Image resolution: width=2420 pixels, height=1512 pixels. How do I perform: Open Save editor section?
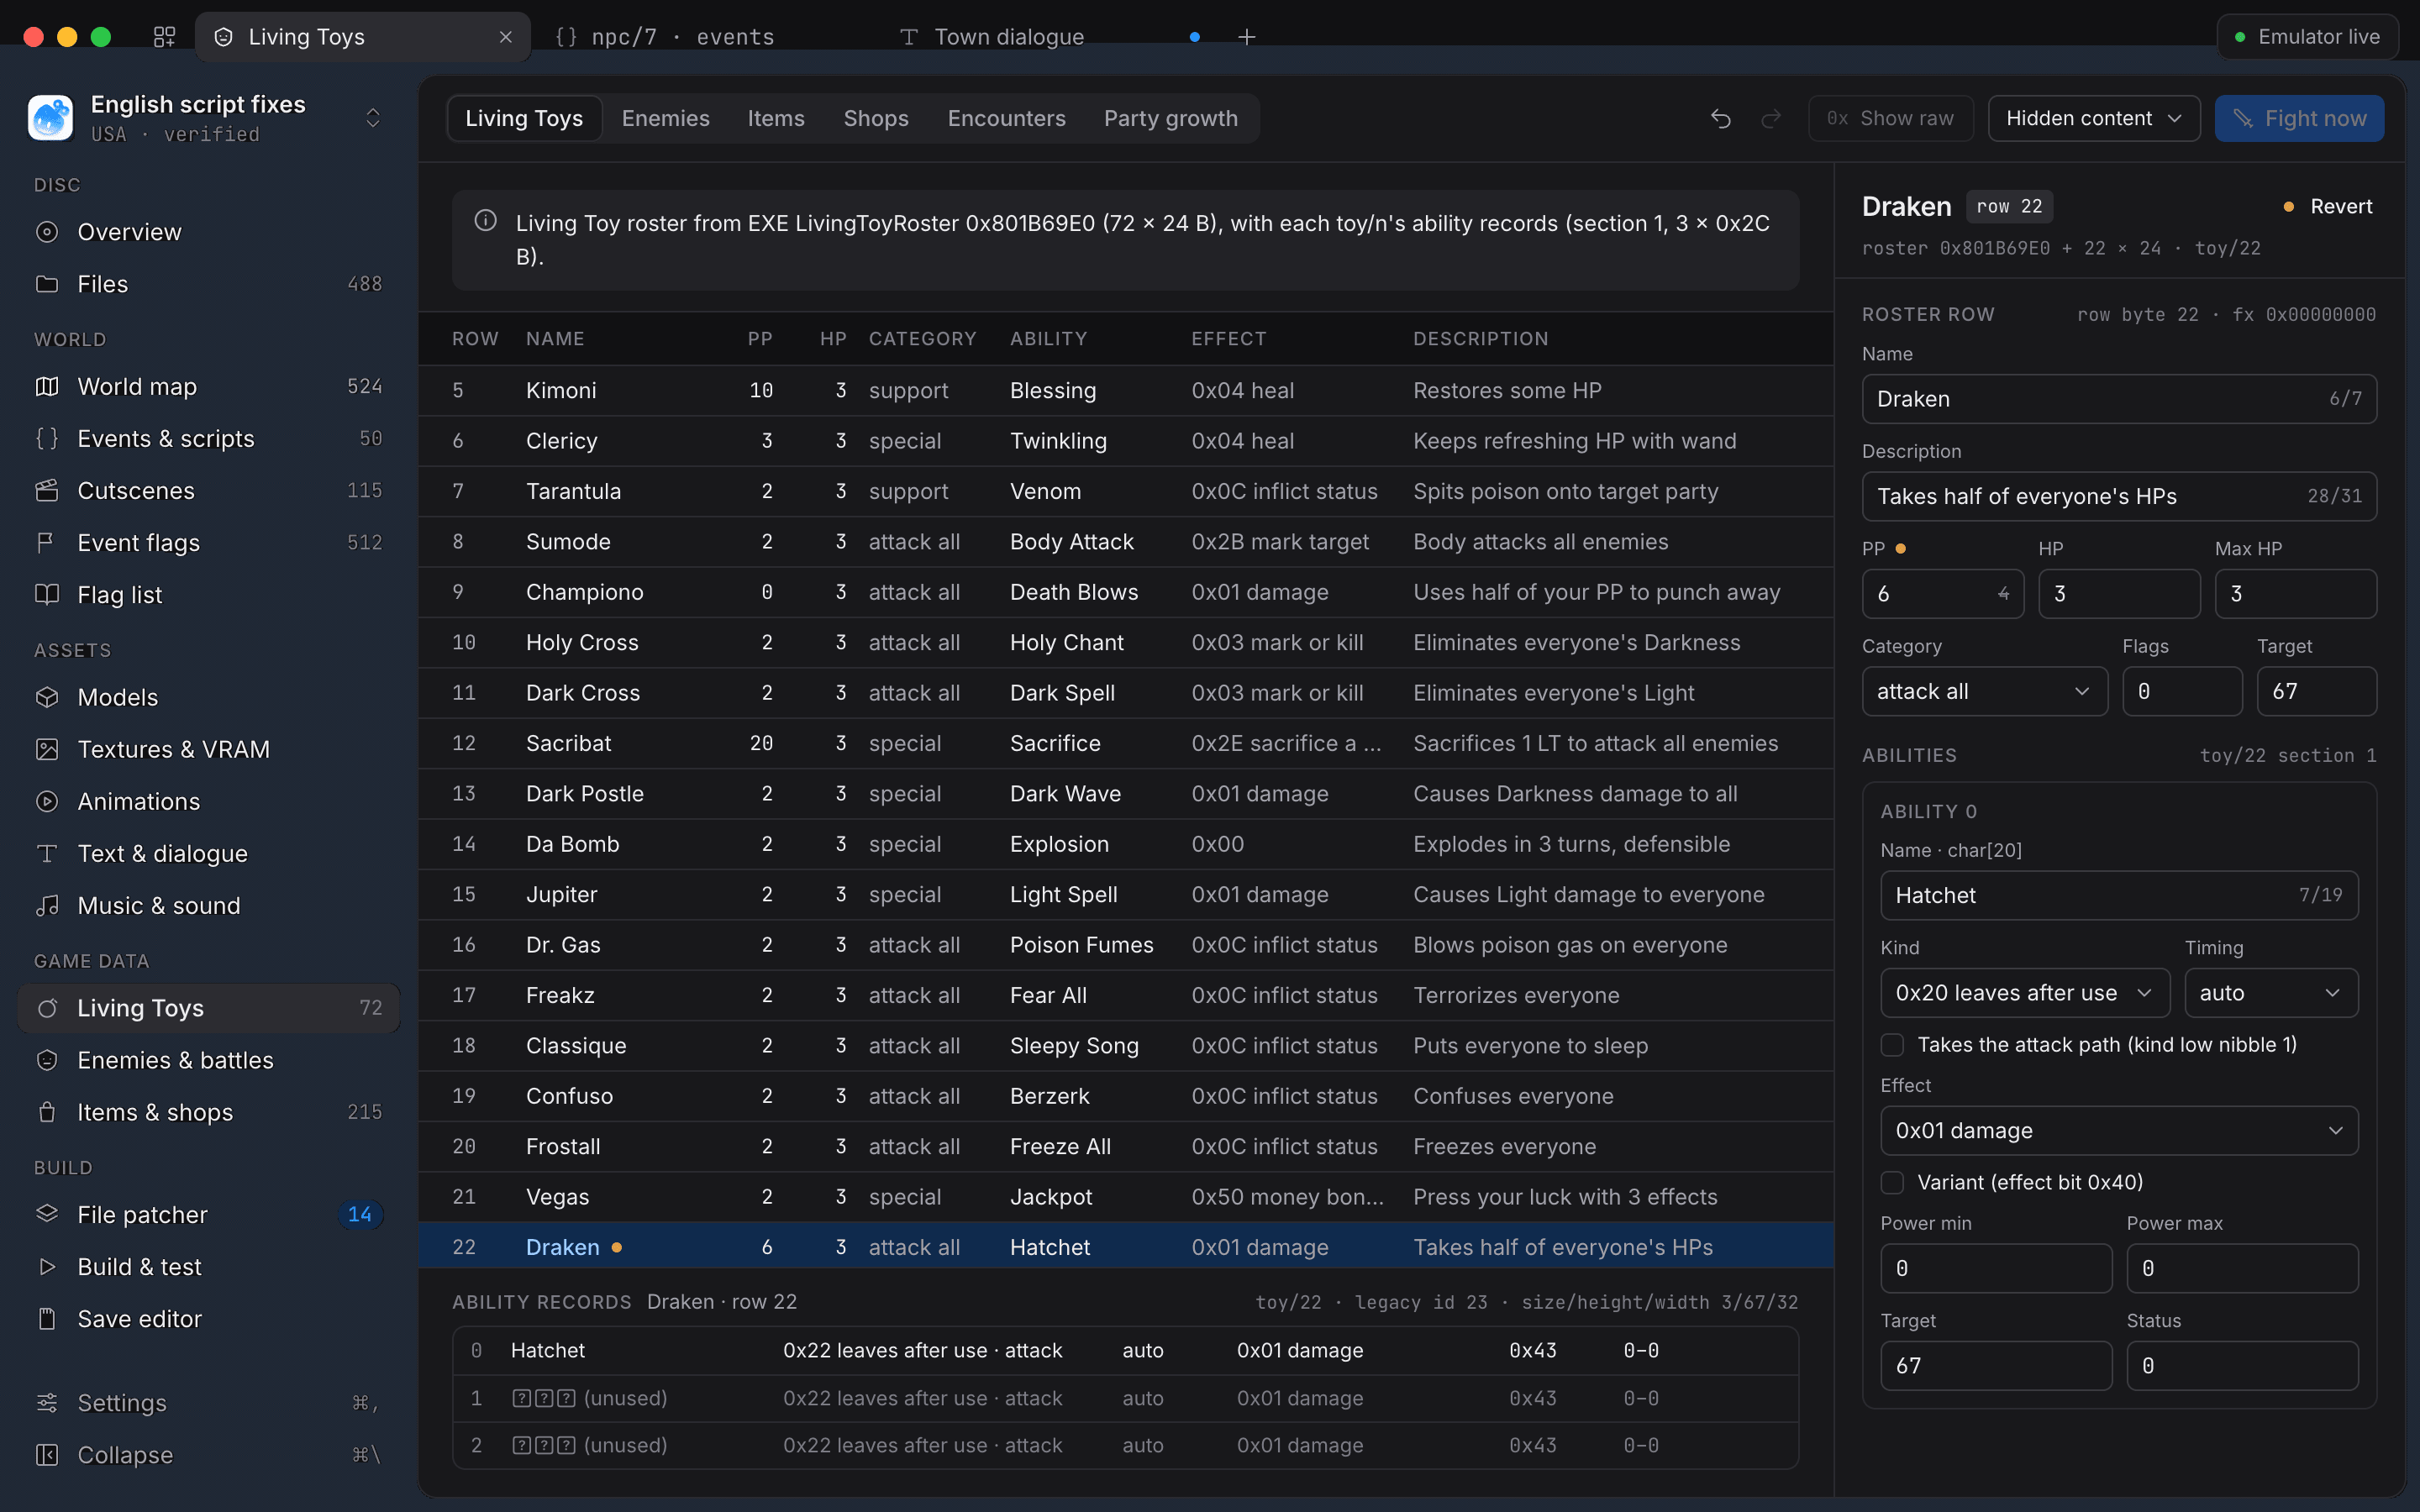[x=209, y=1319]
